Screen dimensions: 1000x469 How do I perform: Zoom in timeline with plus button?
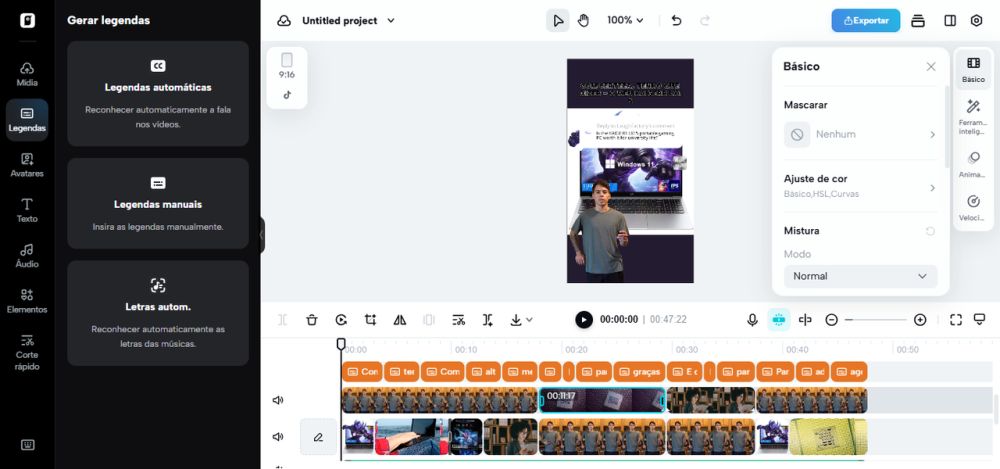click(x=920, y=320)
